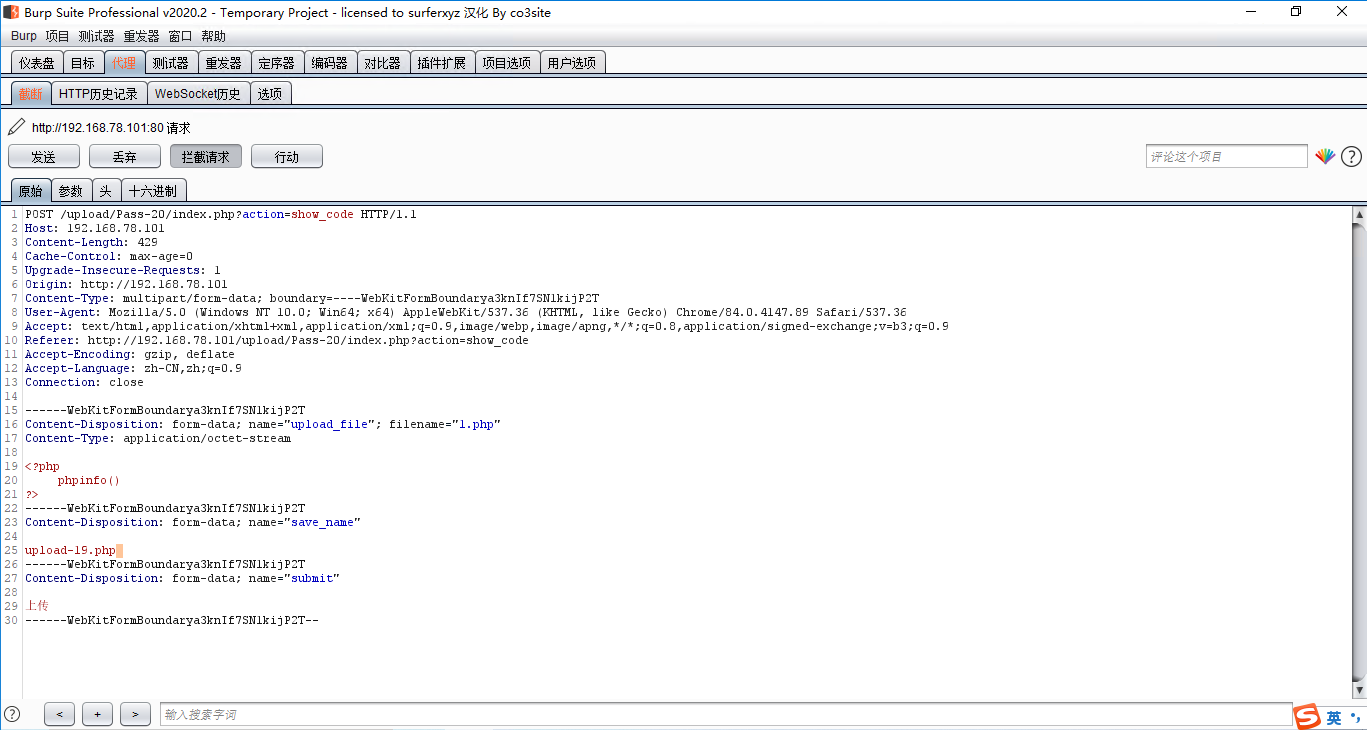Open the 编码器 tab
The height and width of the screenshot is (730, 1367).
click(329, 62)
